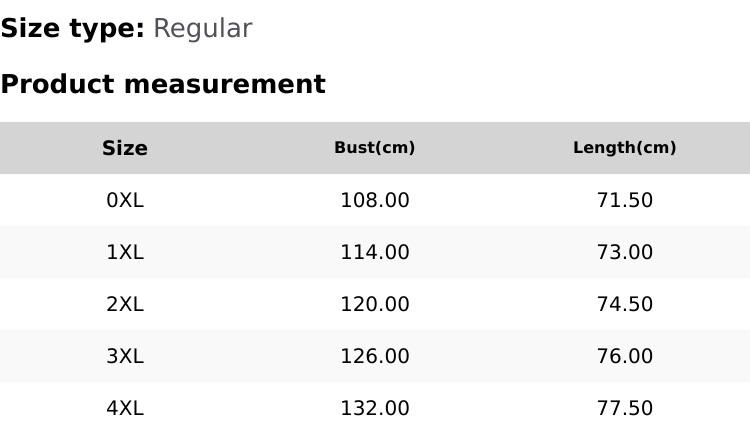Screen dimensions: 750x434
Task: Click the Product measurement heading
Action: pyautogui.click(x=163, y=84)
